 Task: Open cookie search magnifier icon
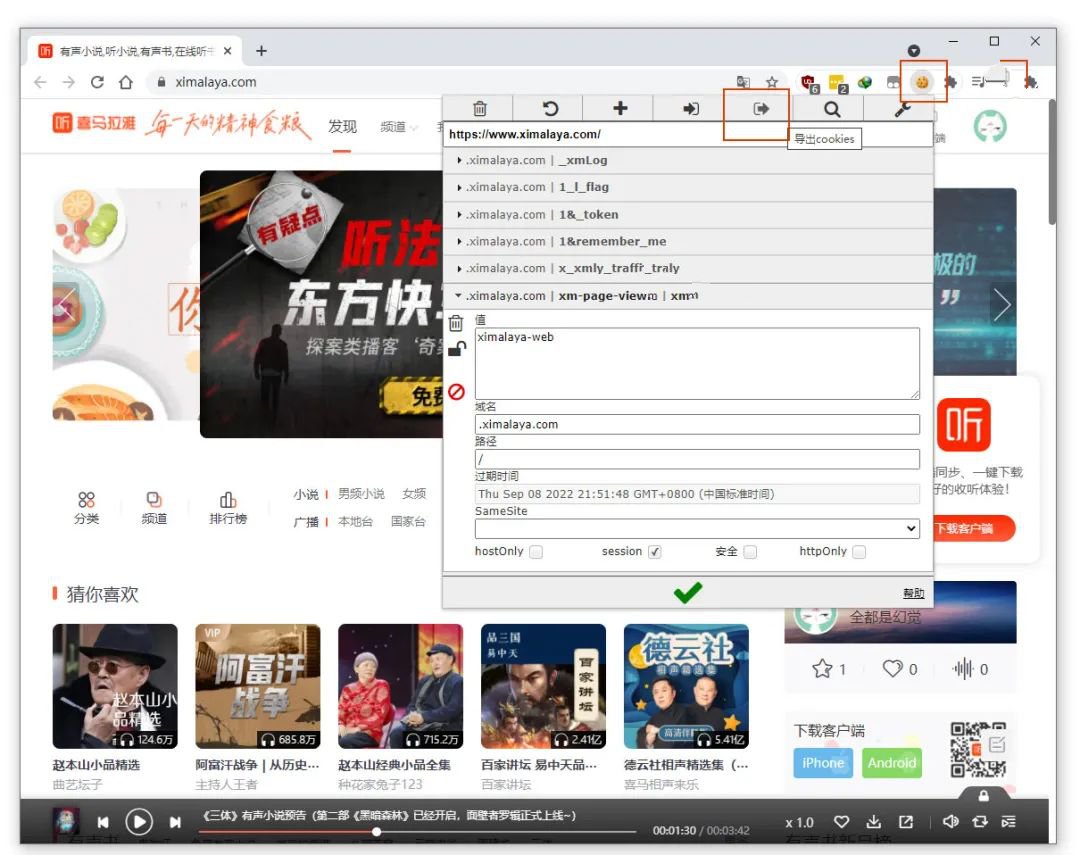(x=832, y=109)
